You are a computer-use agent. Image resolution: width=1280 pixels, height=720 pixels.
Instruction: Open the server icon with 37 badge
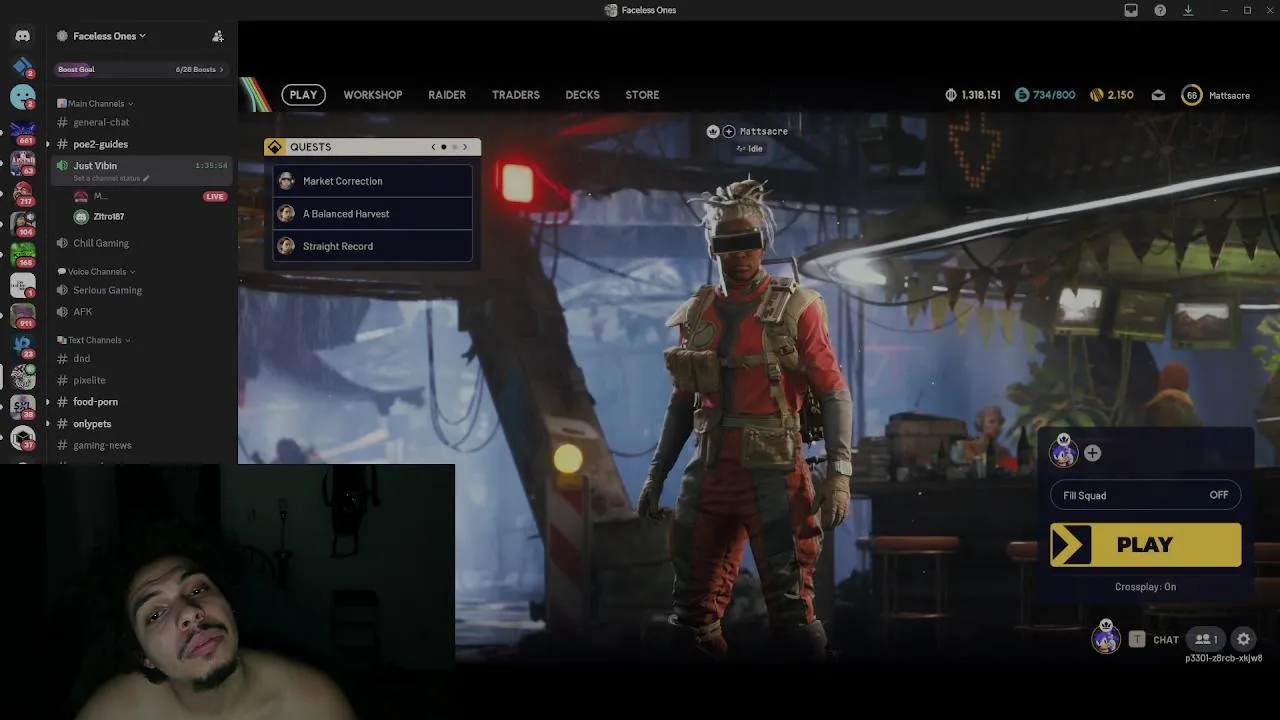pyautogui.click(x=22, y=438)
